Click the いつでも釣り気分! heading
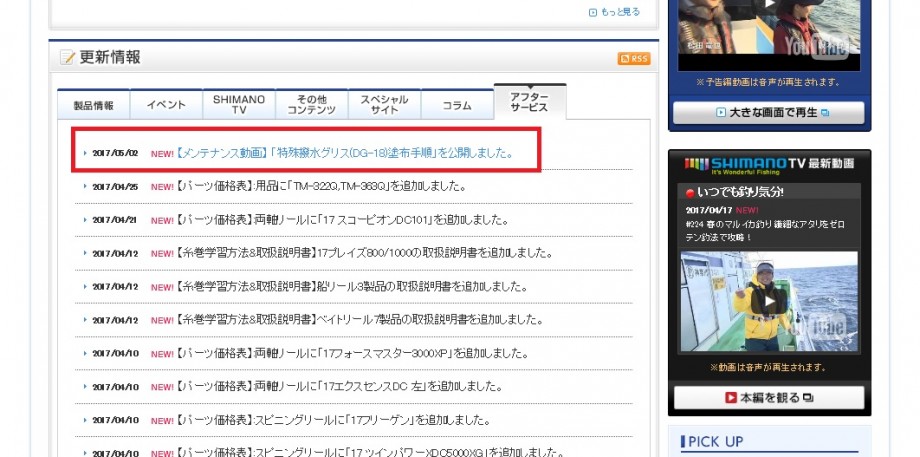 tap(740, 192)
